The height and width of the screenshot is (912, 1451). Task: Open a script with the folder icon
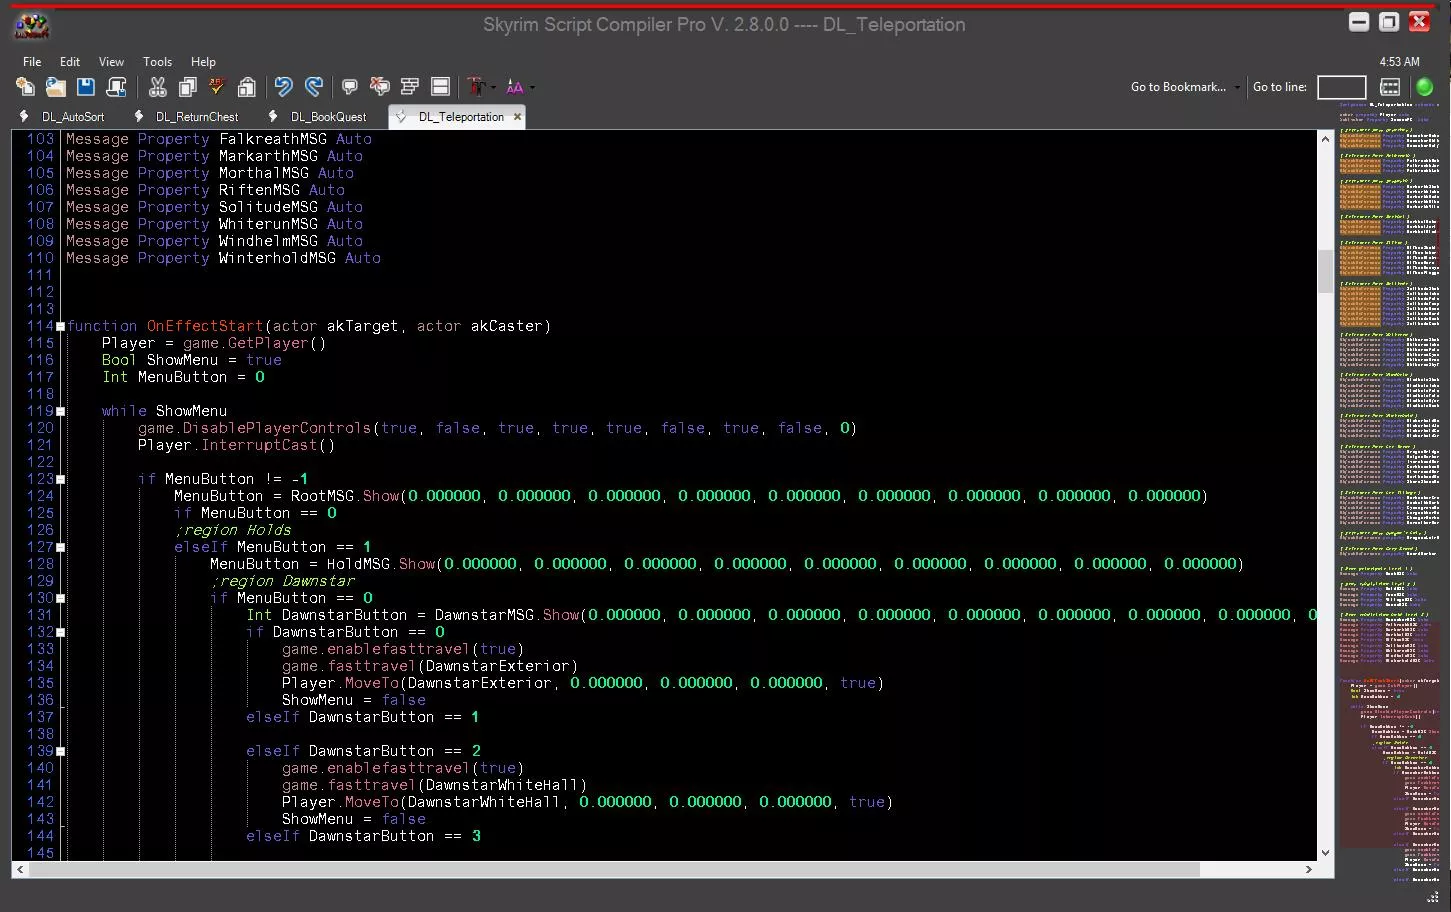point(55,87)
